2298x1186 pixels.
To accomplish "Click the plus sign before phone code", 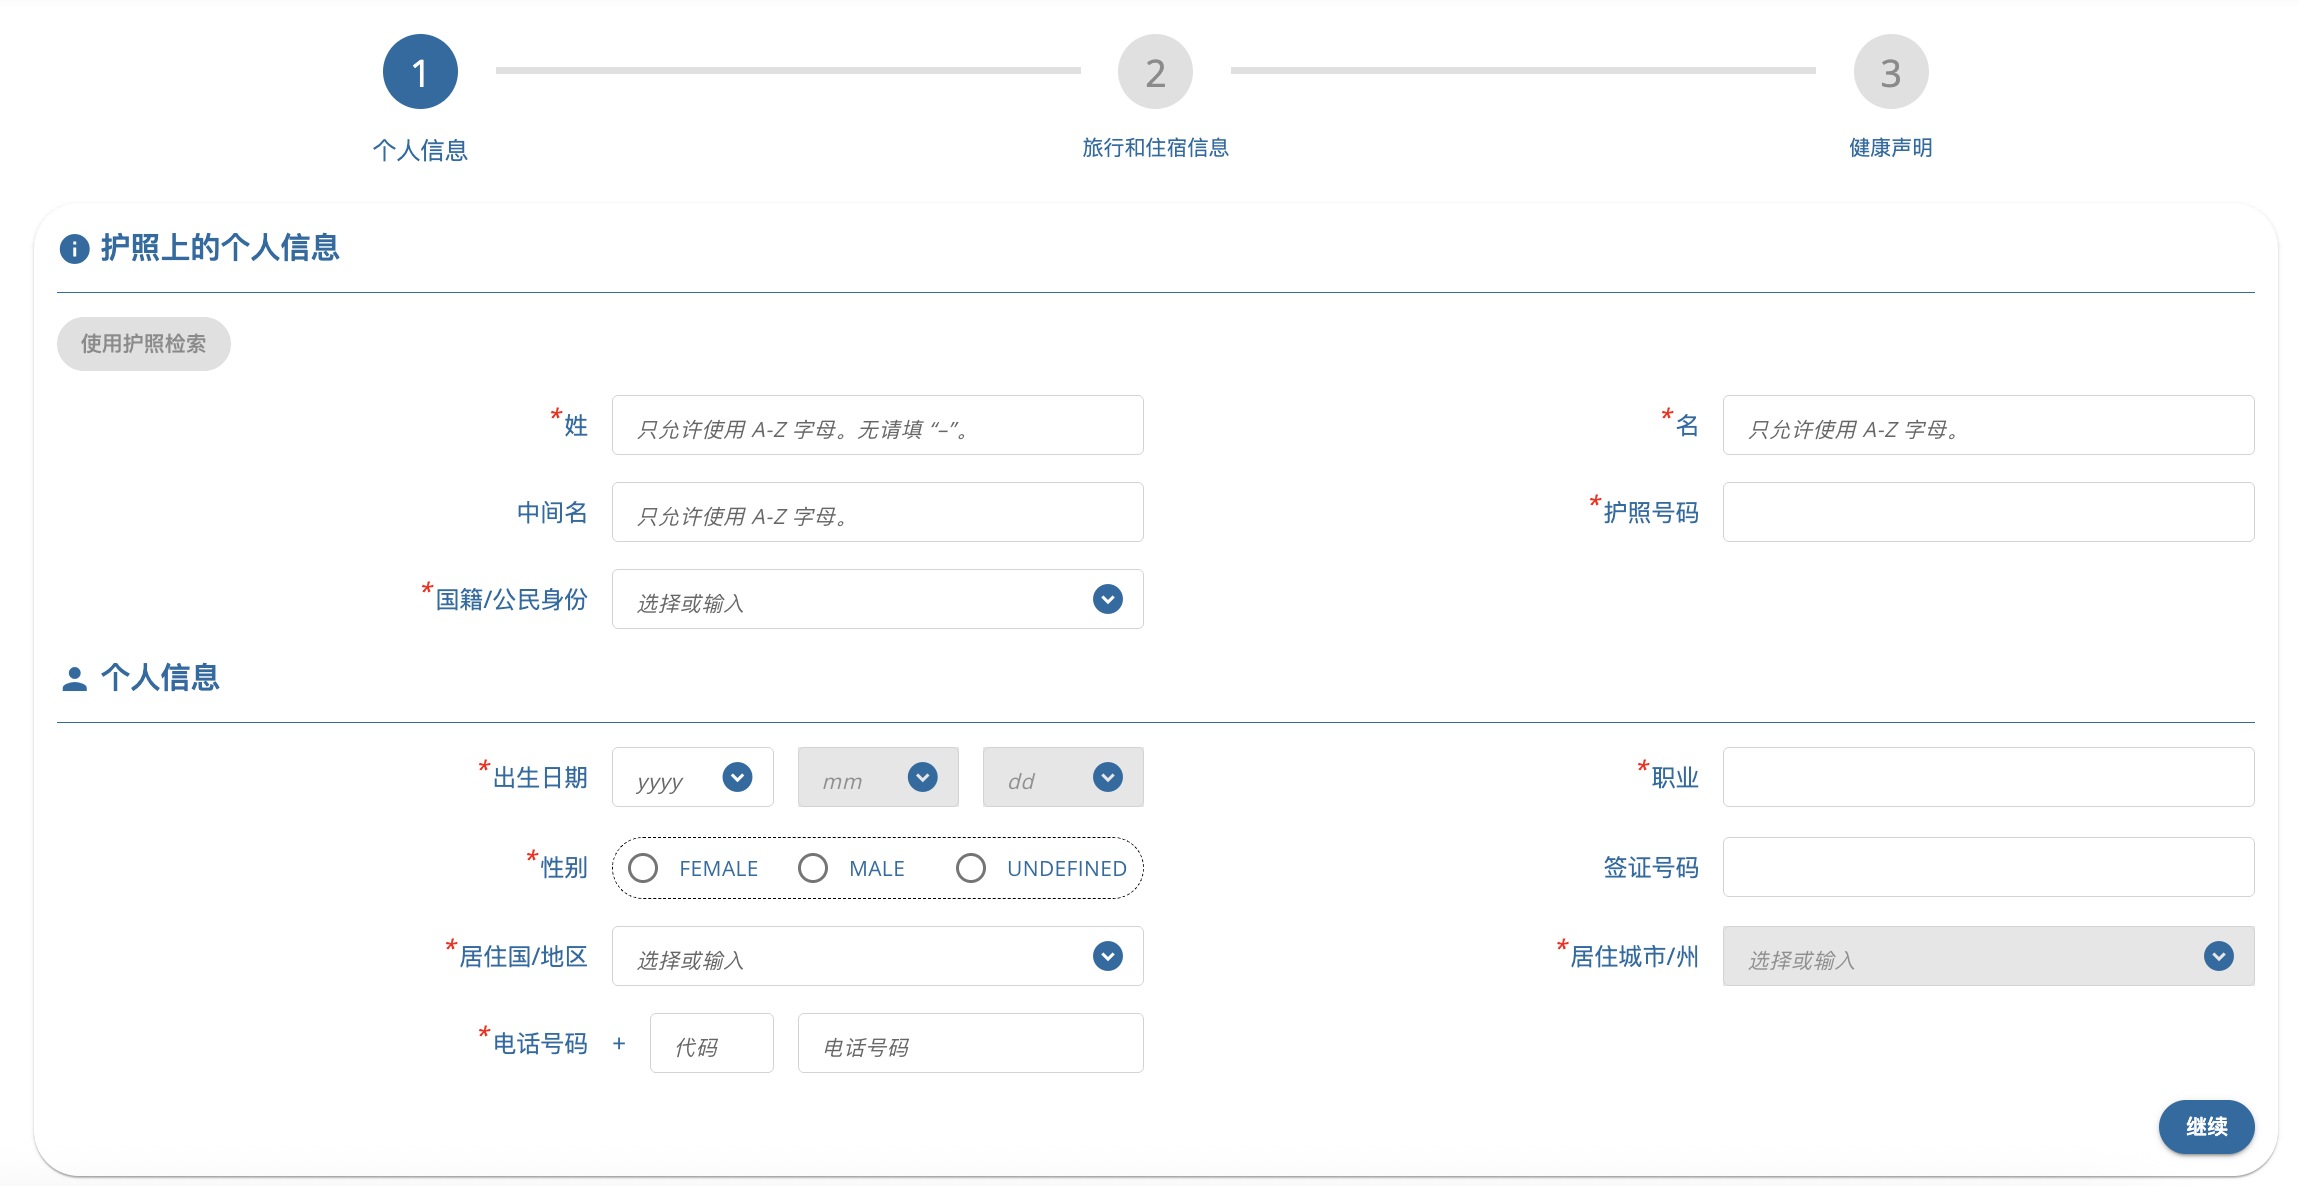I will click(x=619, y=1043).
